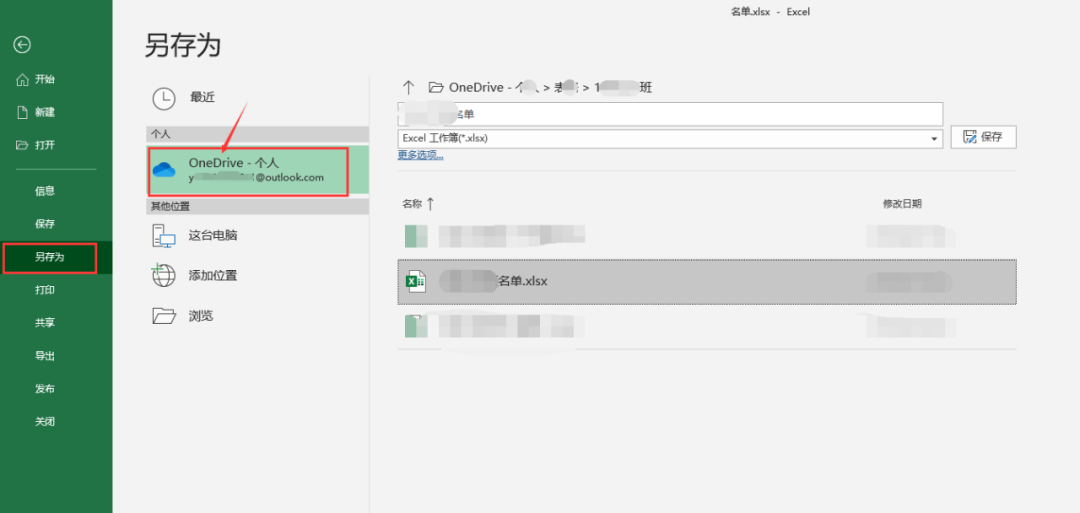Choose 关闭 in the sidebar

pyautogui.click(x=45, y=422)
